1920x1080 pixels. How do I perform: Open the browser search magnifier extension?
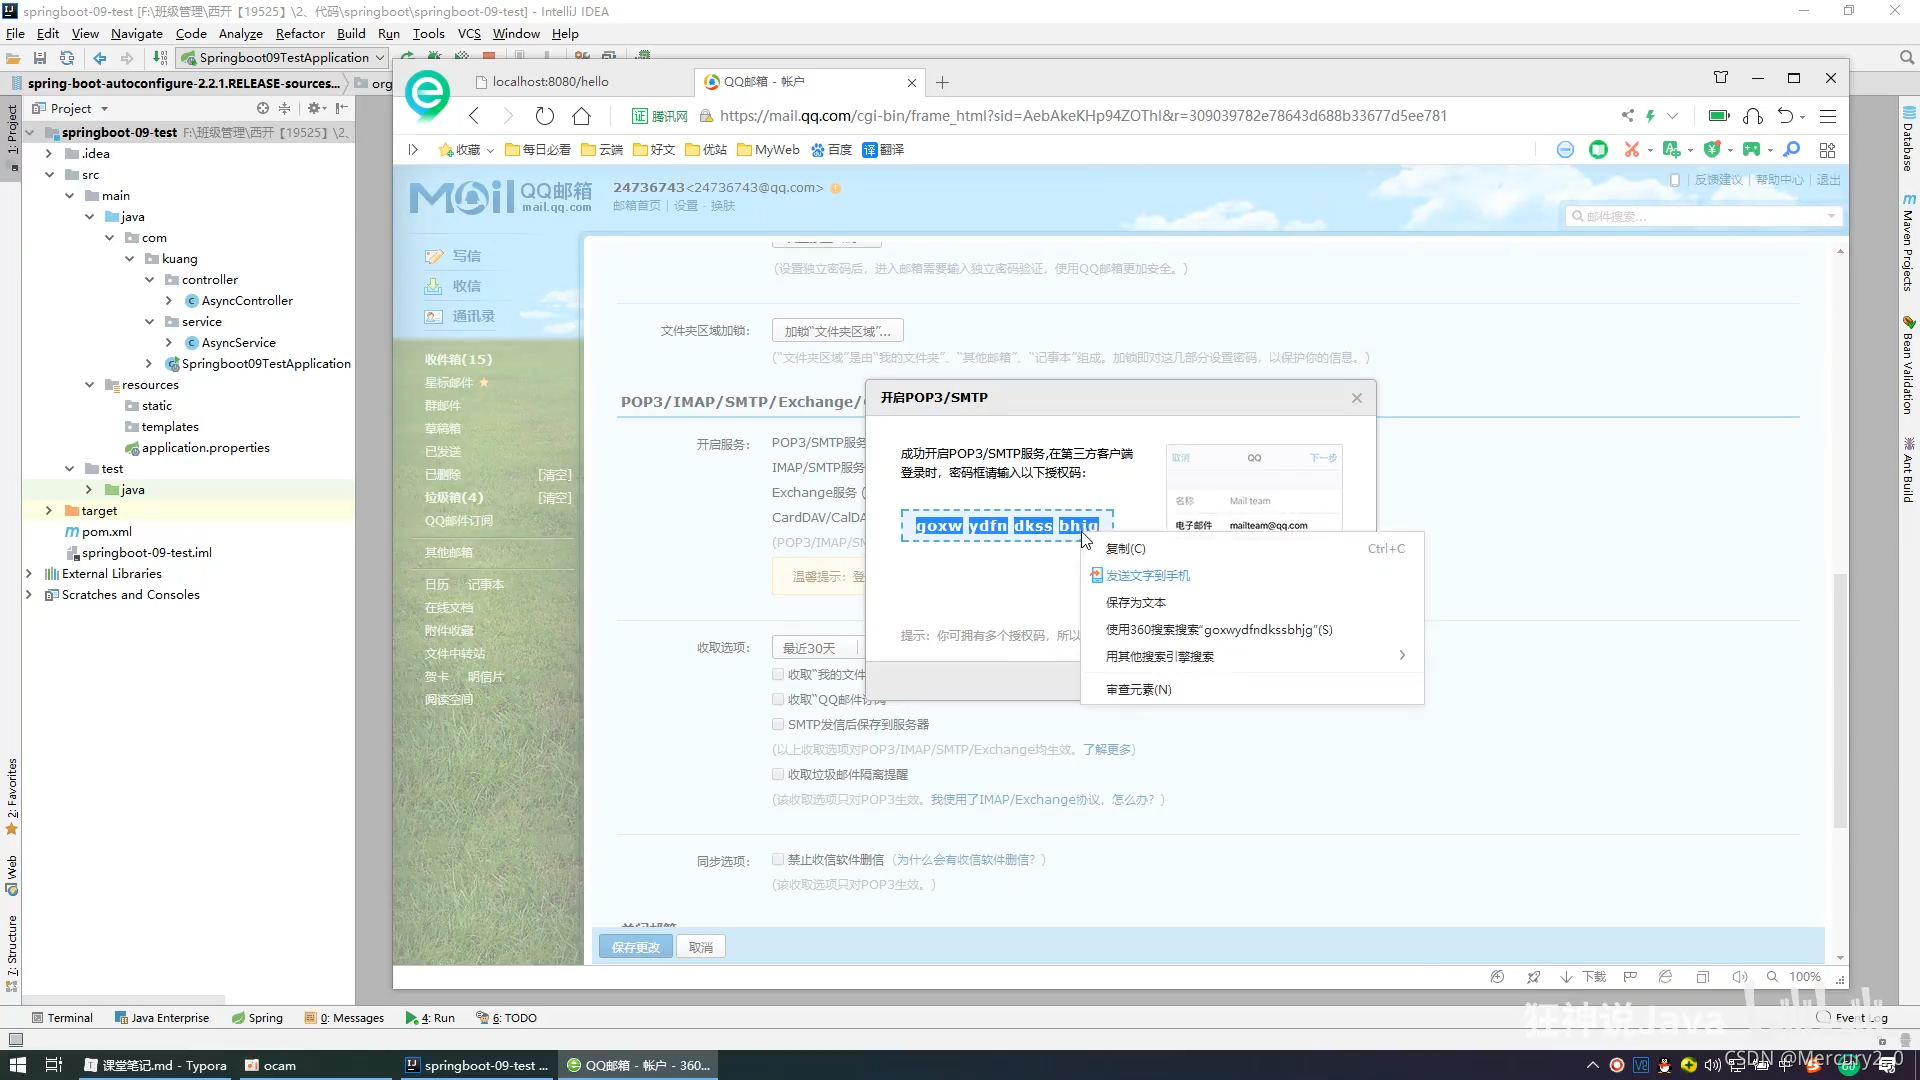tap(1792, 150)
